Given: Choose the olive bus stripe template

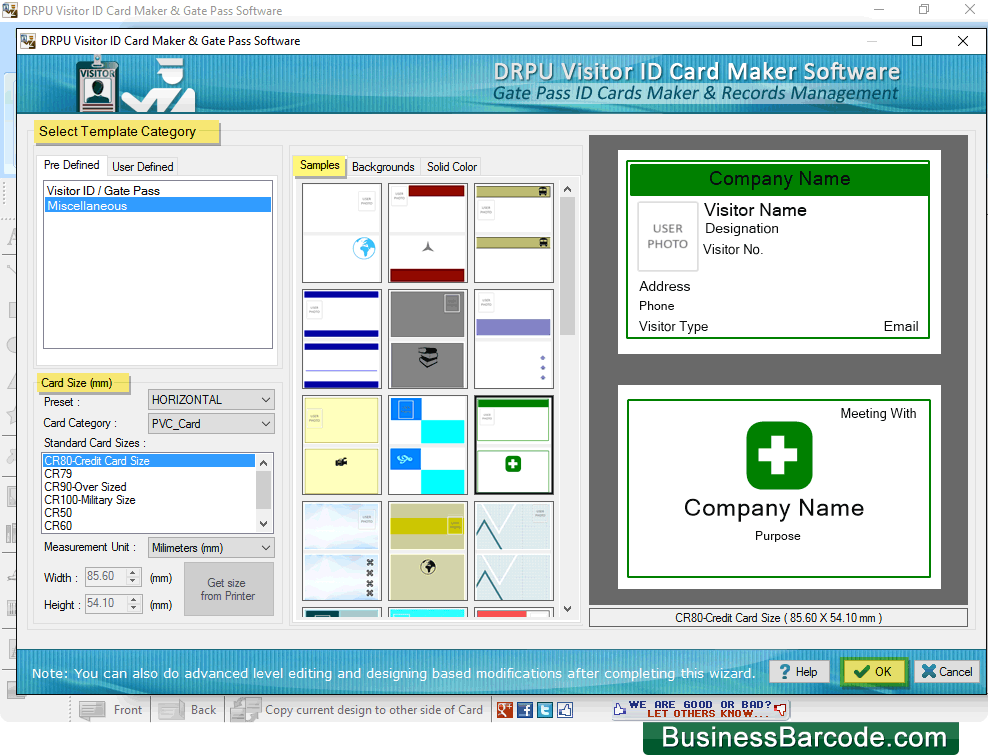Looking at the screenshot, I should (x=514, y=233).
